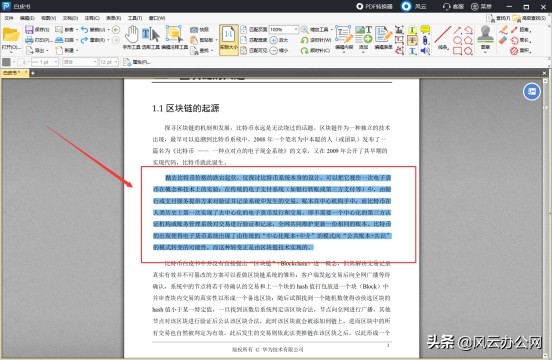This screenshot has width=553, height=360.
Task: Click the Stamp tool icon
Action: [x=486, y=34]
